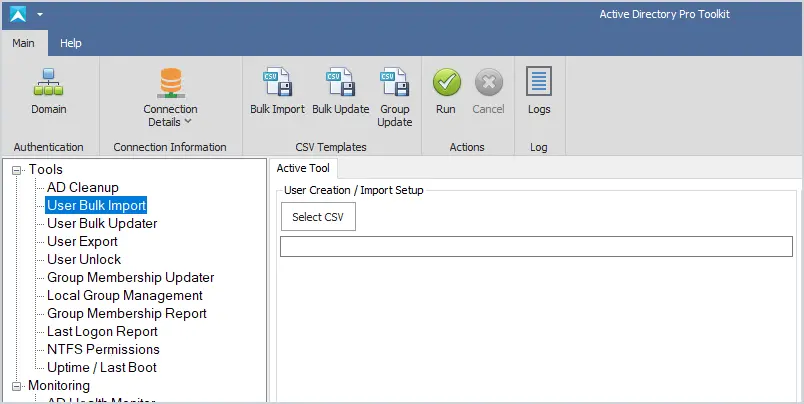Screen dimensions: 804x404
Task: Select Group Membership Report tree item
Action: pos(127,314)
